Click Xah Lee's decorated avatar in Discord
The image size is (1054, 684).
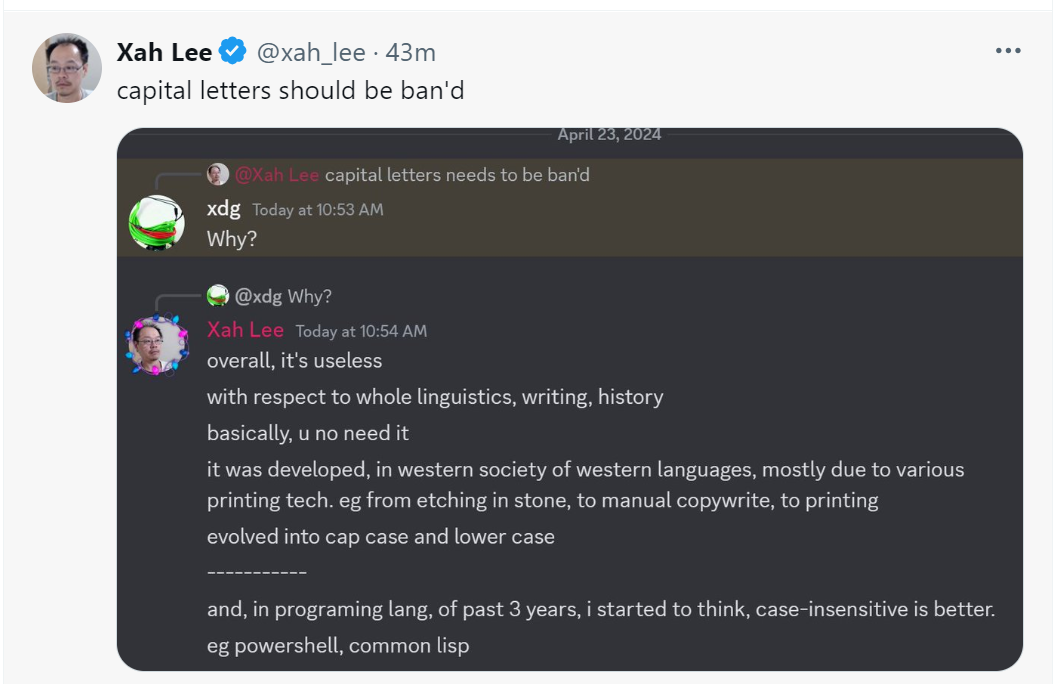[157, 344]
